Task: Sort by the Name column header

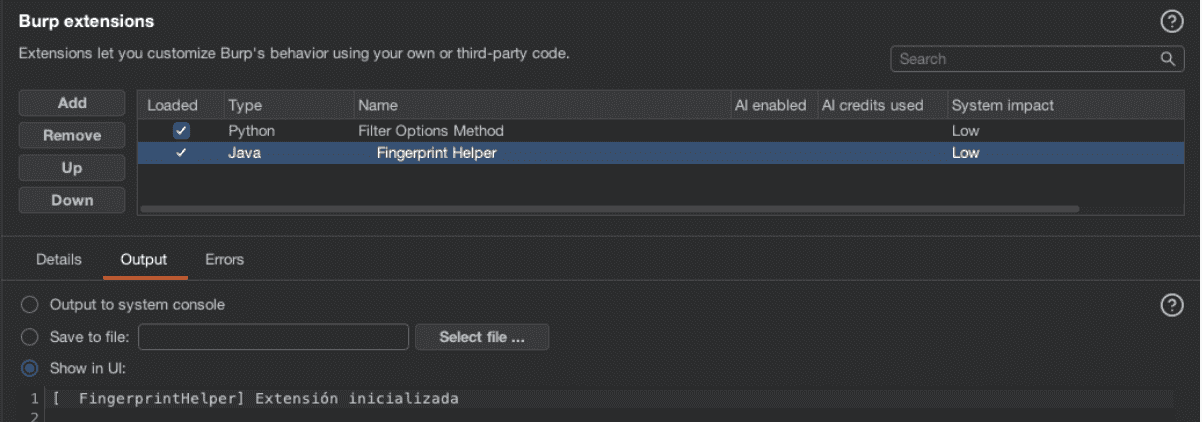Action: click(541, 105)
